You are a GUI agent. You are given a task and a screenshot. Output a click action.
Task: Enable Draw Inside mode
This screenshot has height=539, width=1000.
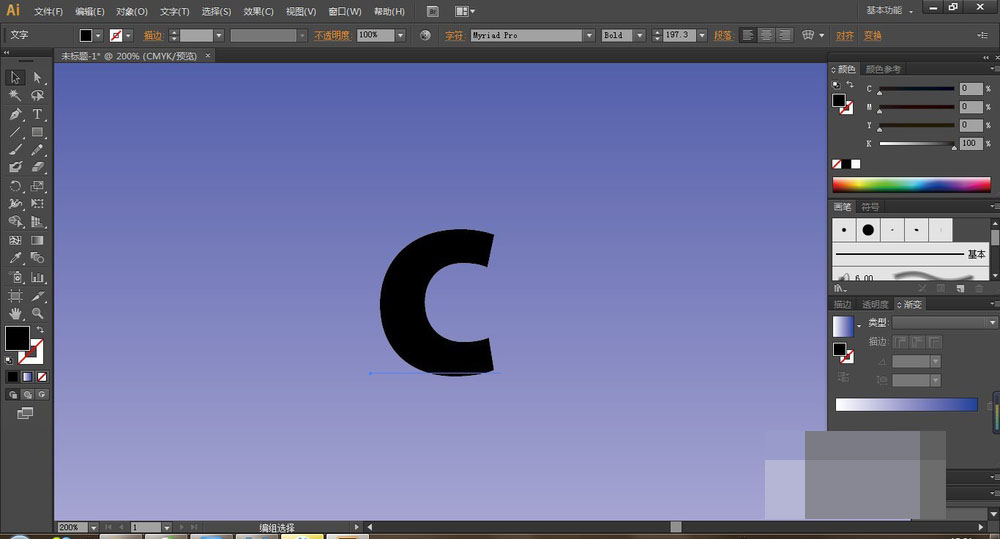[x=41, y=394]
